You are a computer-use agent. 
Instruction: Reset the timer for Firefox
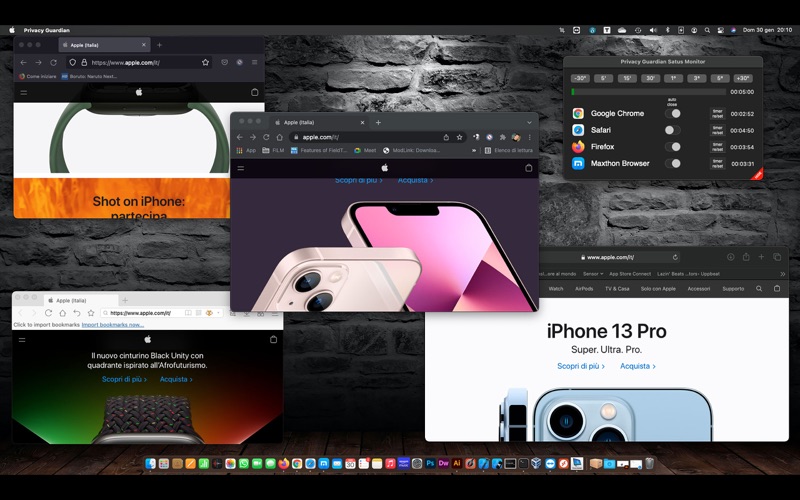click(717, 146)
